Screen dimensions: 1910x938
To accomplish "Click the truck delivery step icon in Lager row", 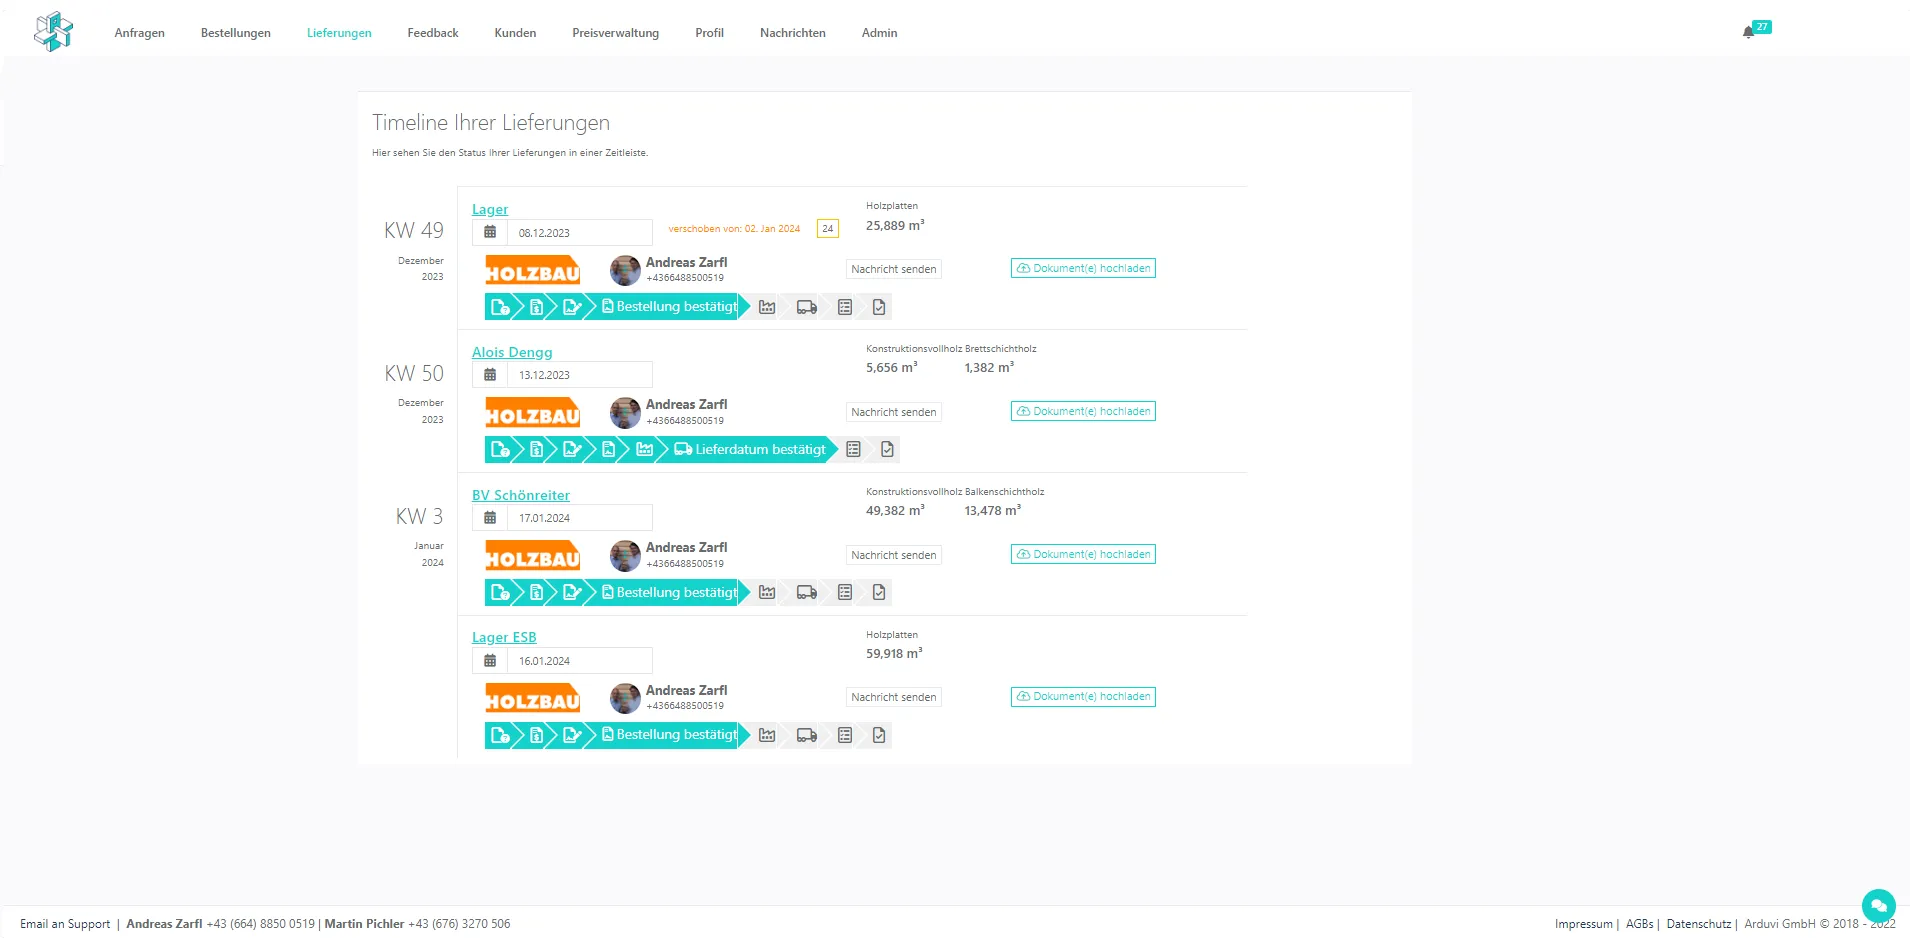I will [x=807, y=307].
